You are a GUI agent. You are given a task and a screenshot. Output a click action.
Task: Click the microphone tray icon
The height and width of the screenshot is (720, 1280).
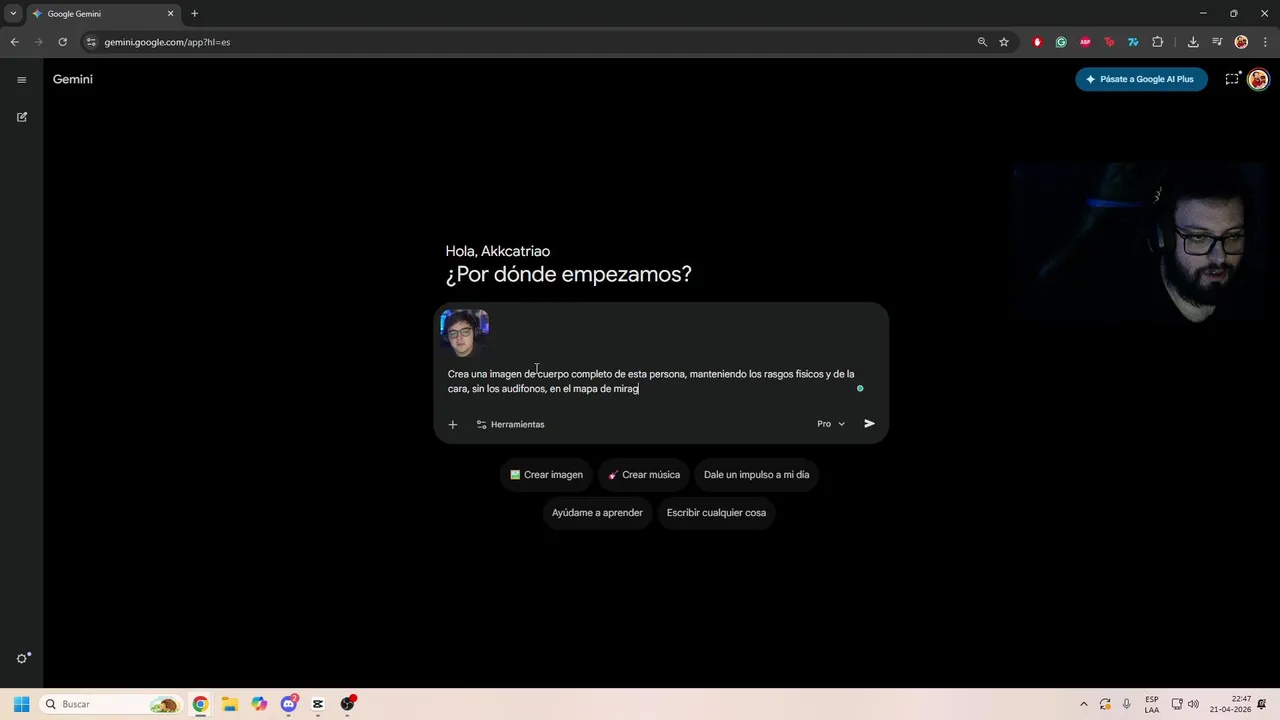1127,704
